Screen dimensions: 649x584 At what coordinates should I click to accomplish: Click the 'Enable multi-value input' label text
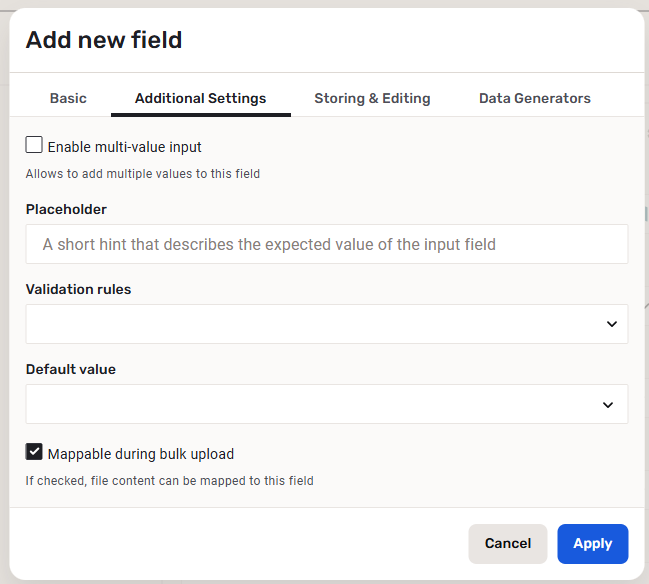pos(124,147)
